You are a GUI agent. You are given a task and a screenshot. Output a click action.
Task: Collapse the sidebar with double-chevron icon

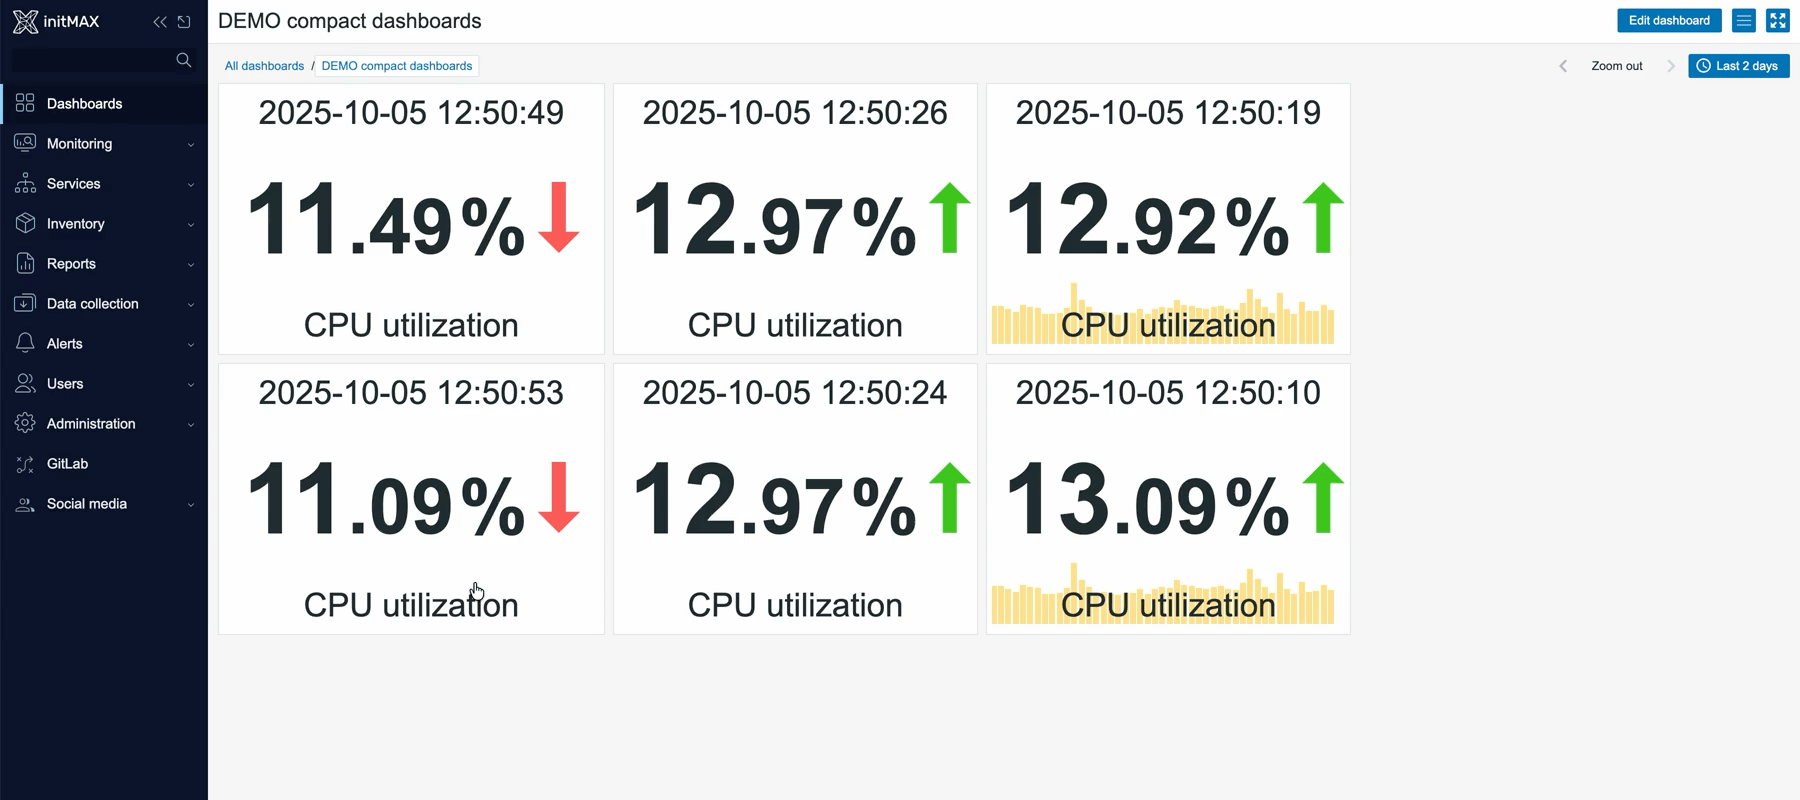pyautogui.click(x=160, y=21)
